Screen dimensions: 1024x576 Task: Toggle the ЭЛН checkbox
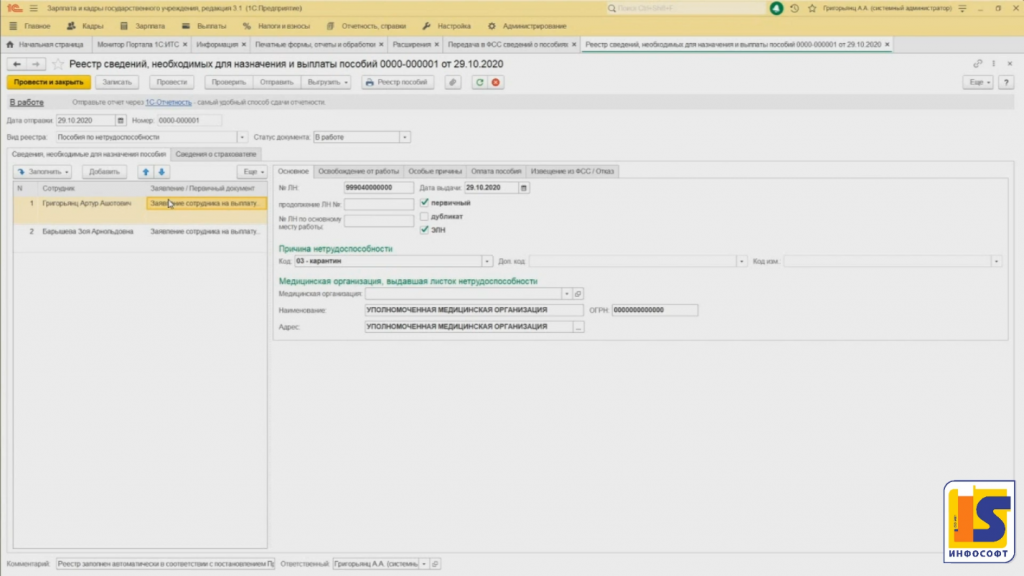tap(425, 229)
